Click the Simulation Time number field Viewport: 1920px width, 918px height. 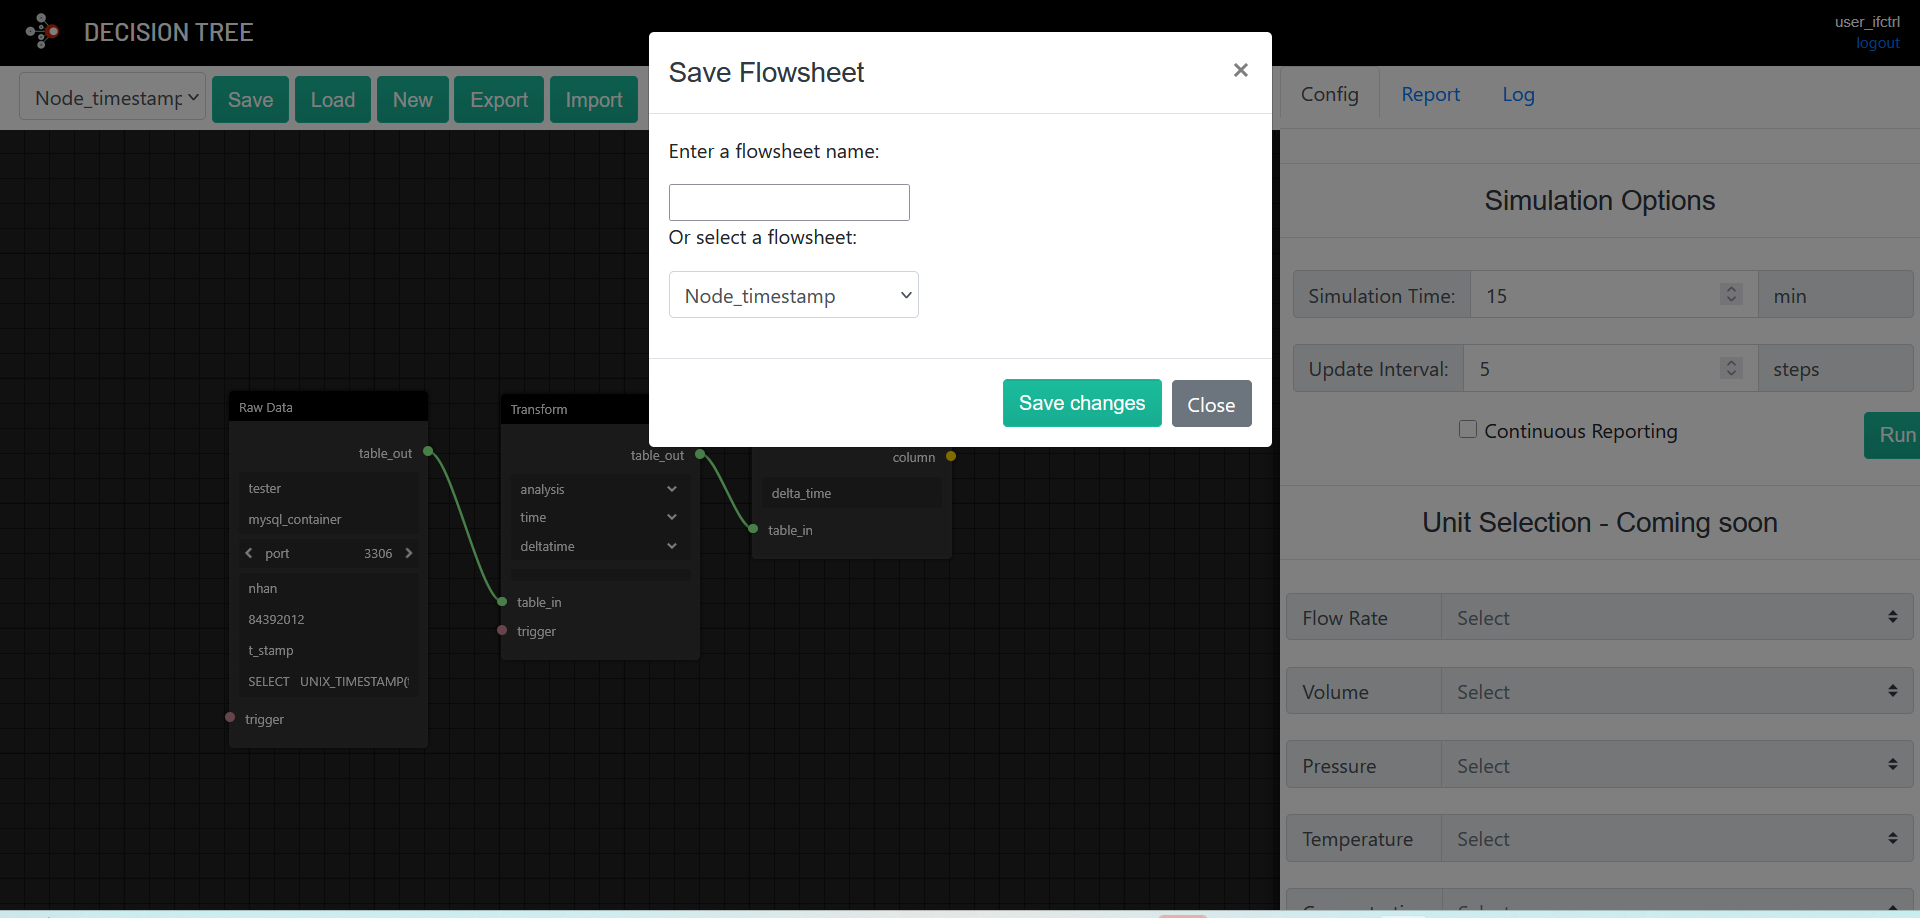pyautogui.click(x=1614, y=295)
